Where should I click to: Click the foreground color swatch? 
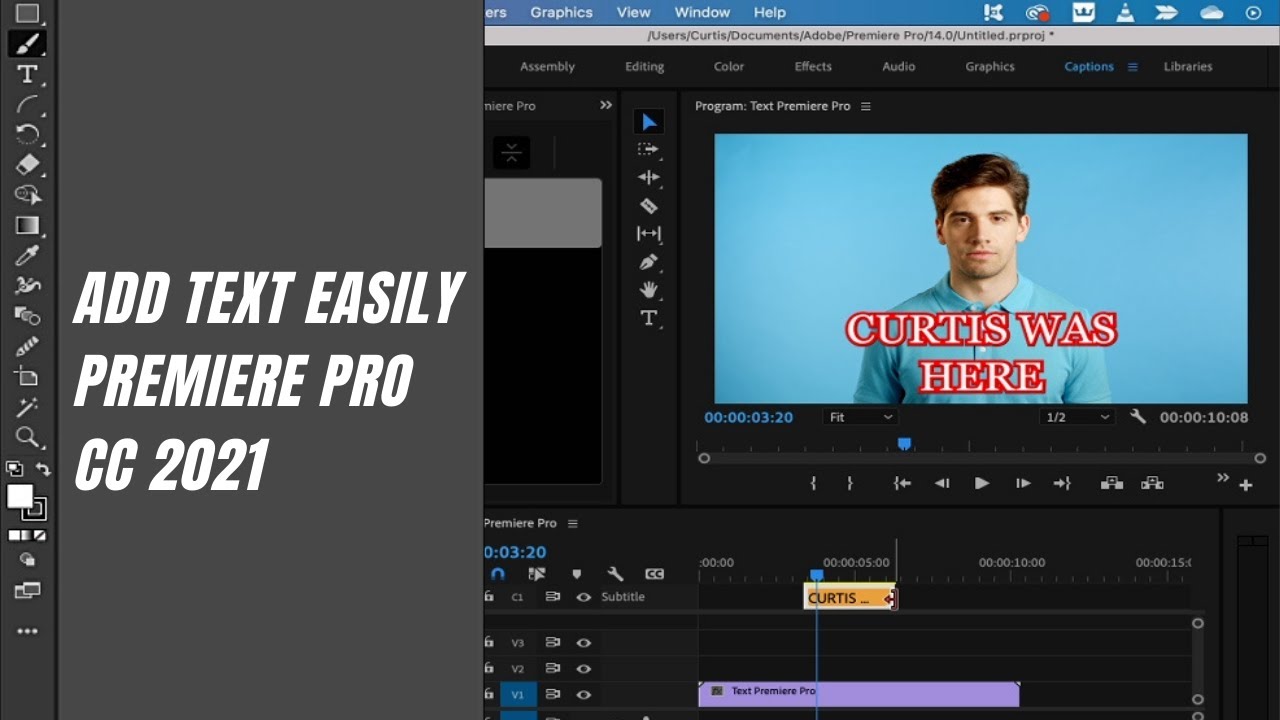pos(19,496)
